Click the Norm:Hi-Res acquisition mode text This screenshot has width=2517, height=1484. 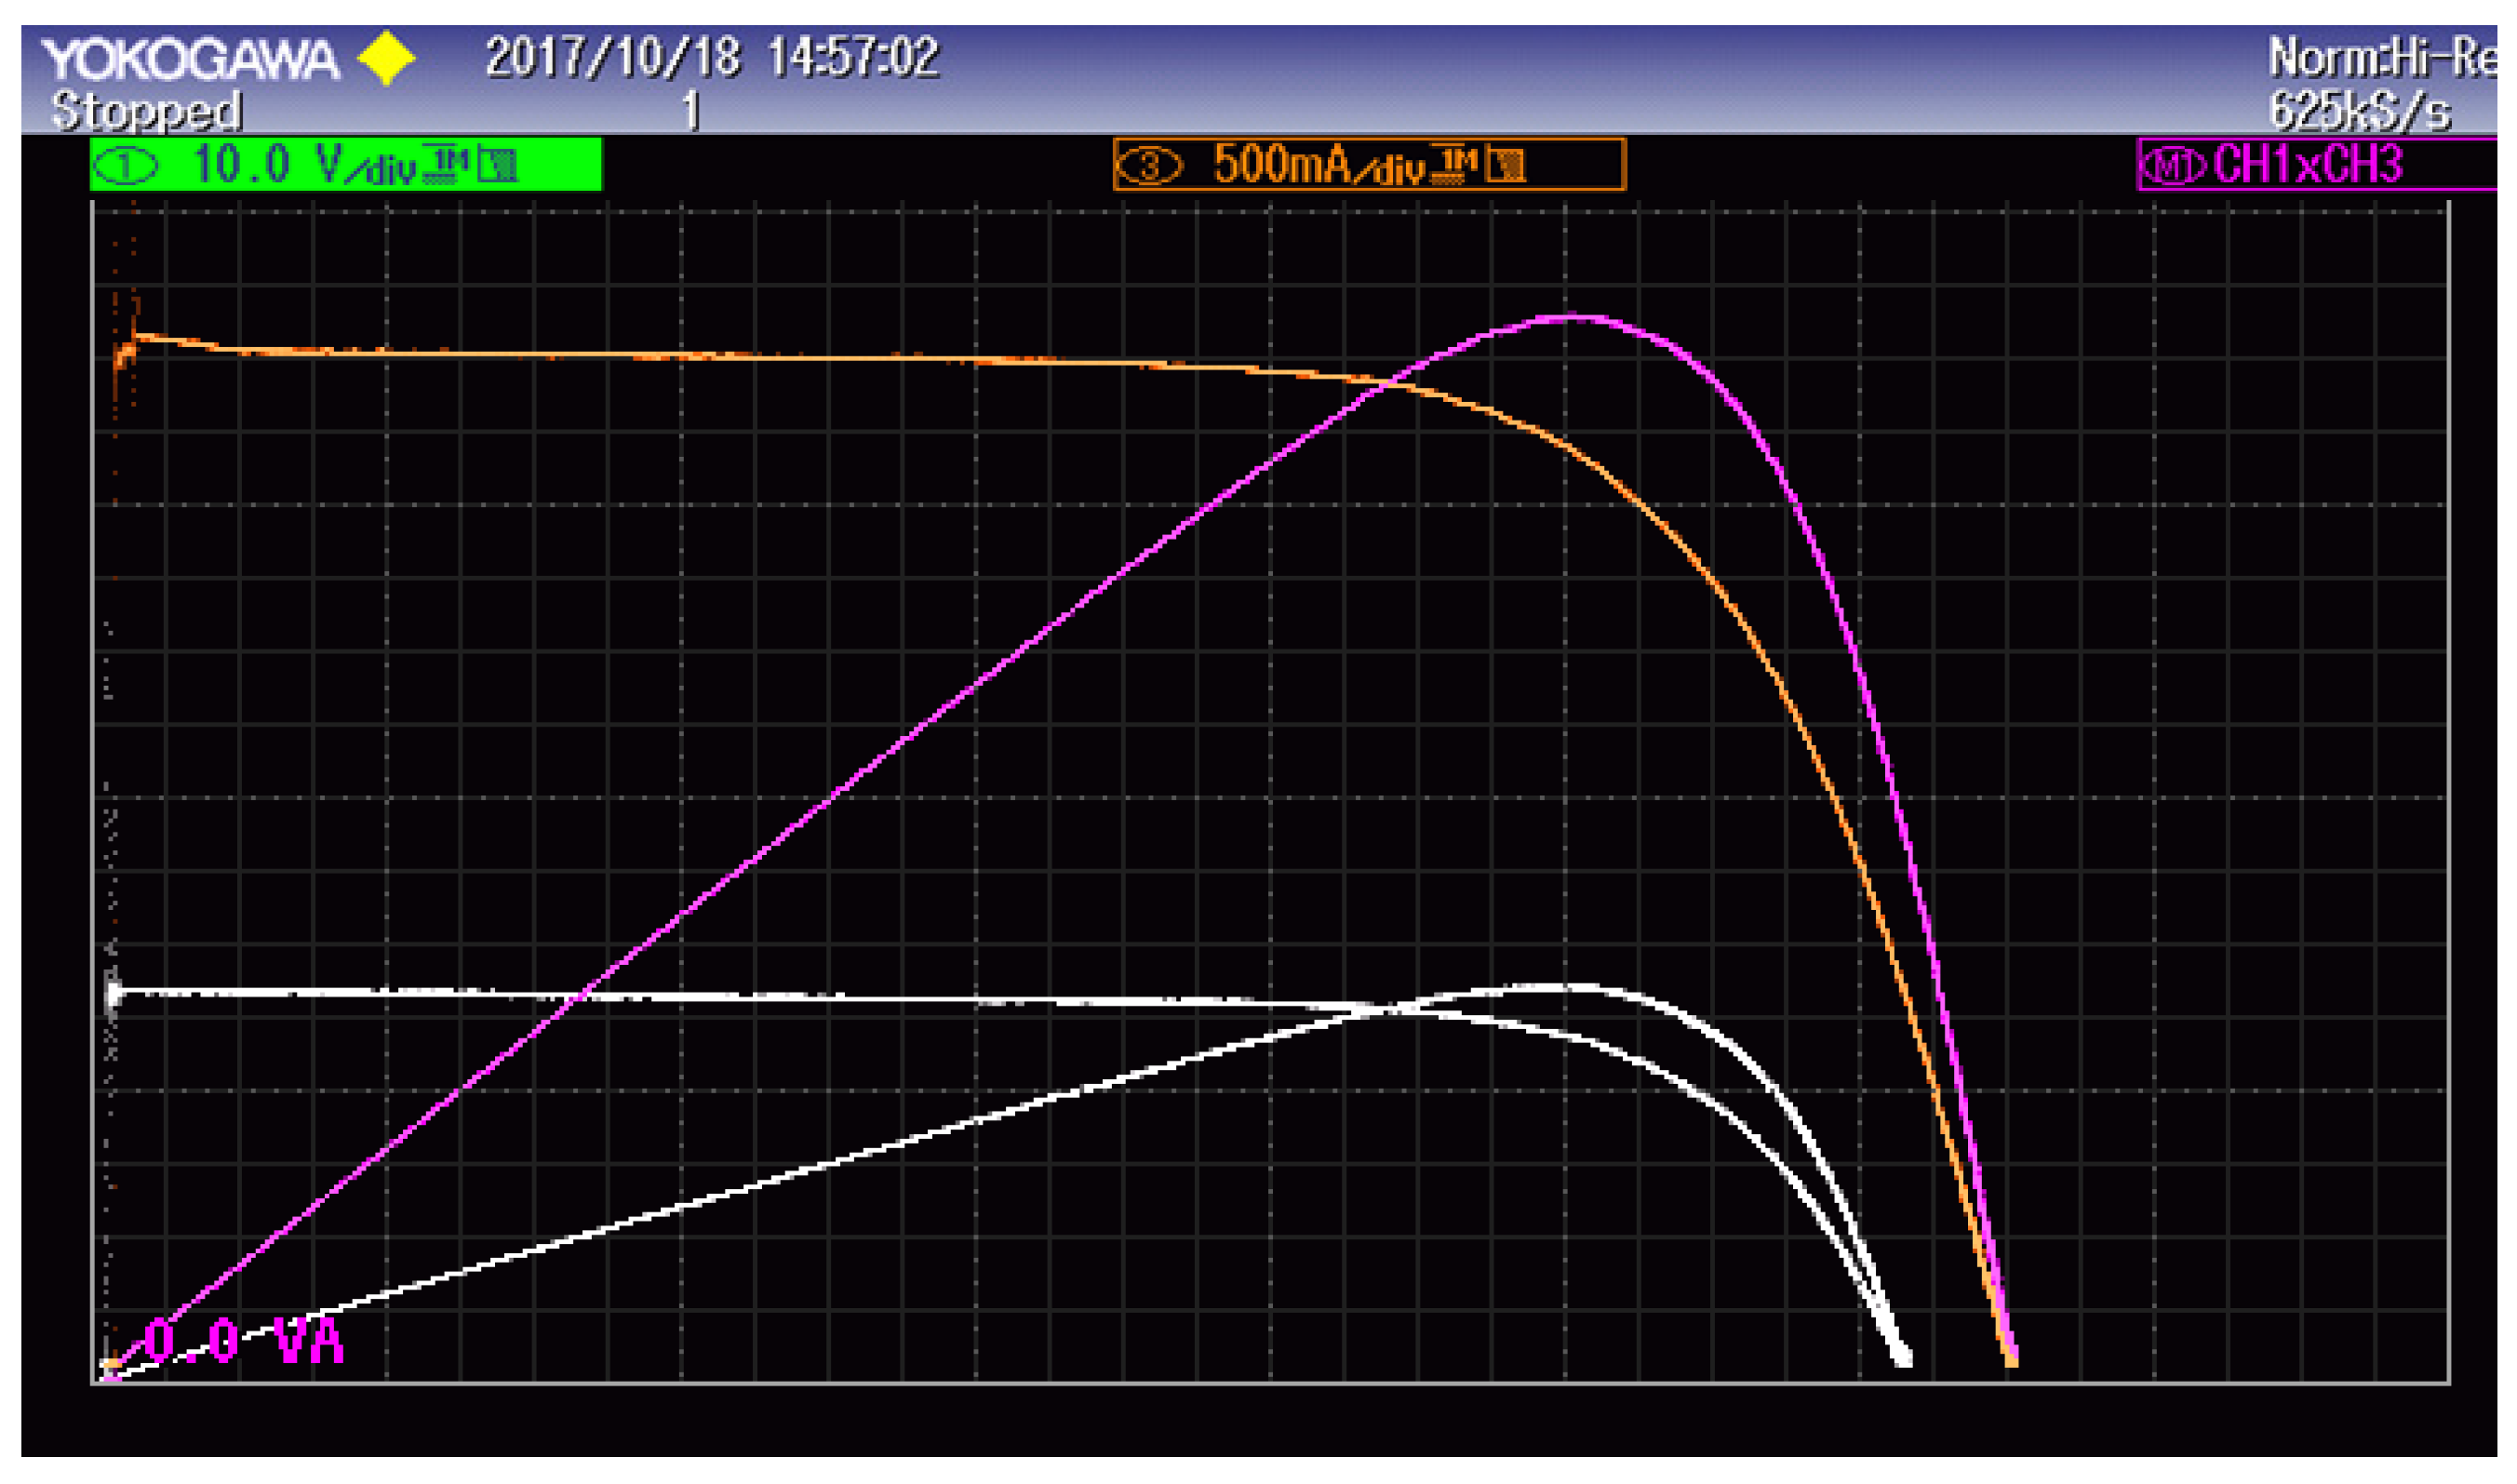[x=2385, y=58]
